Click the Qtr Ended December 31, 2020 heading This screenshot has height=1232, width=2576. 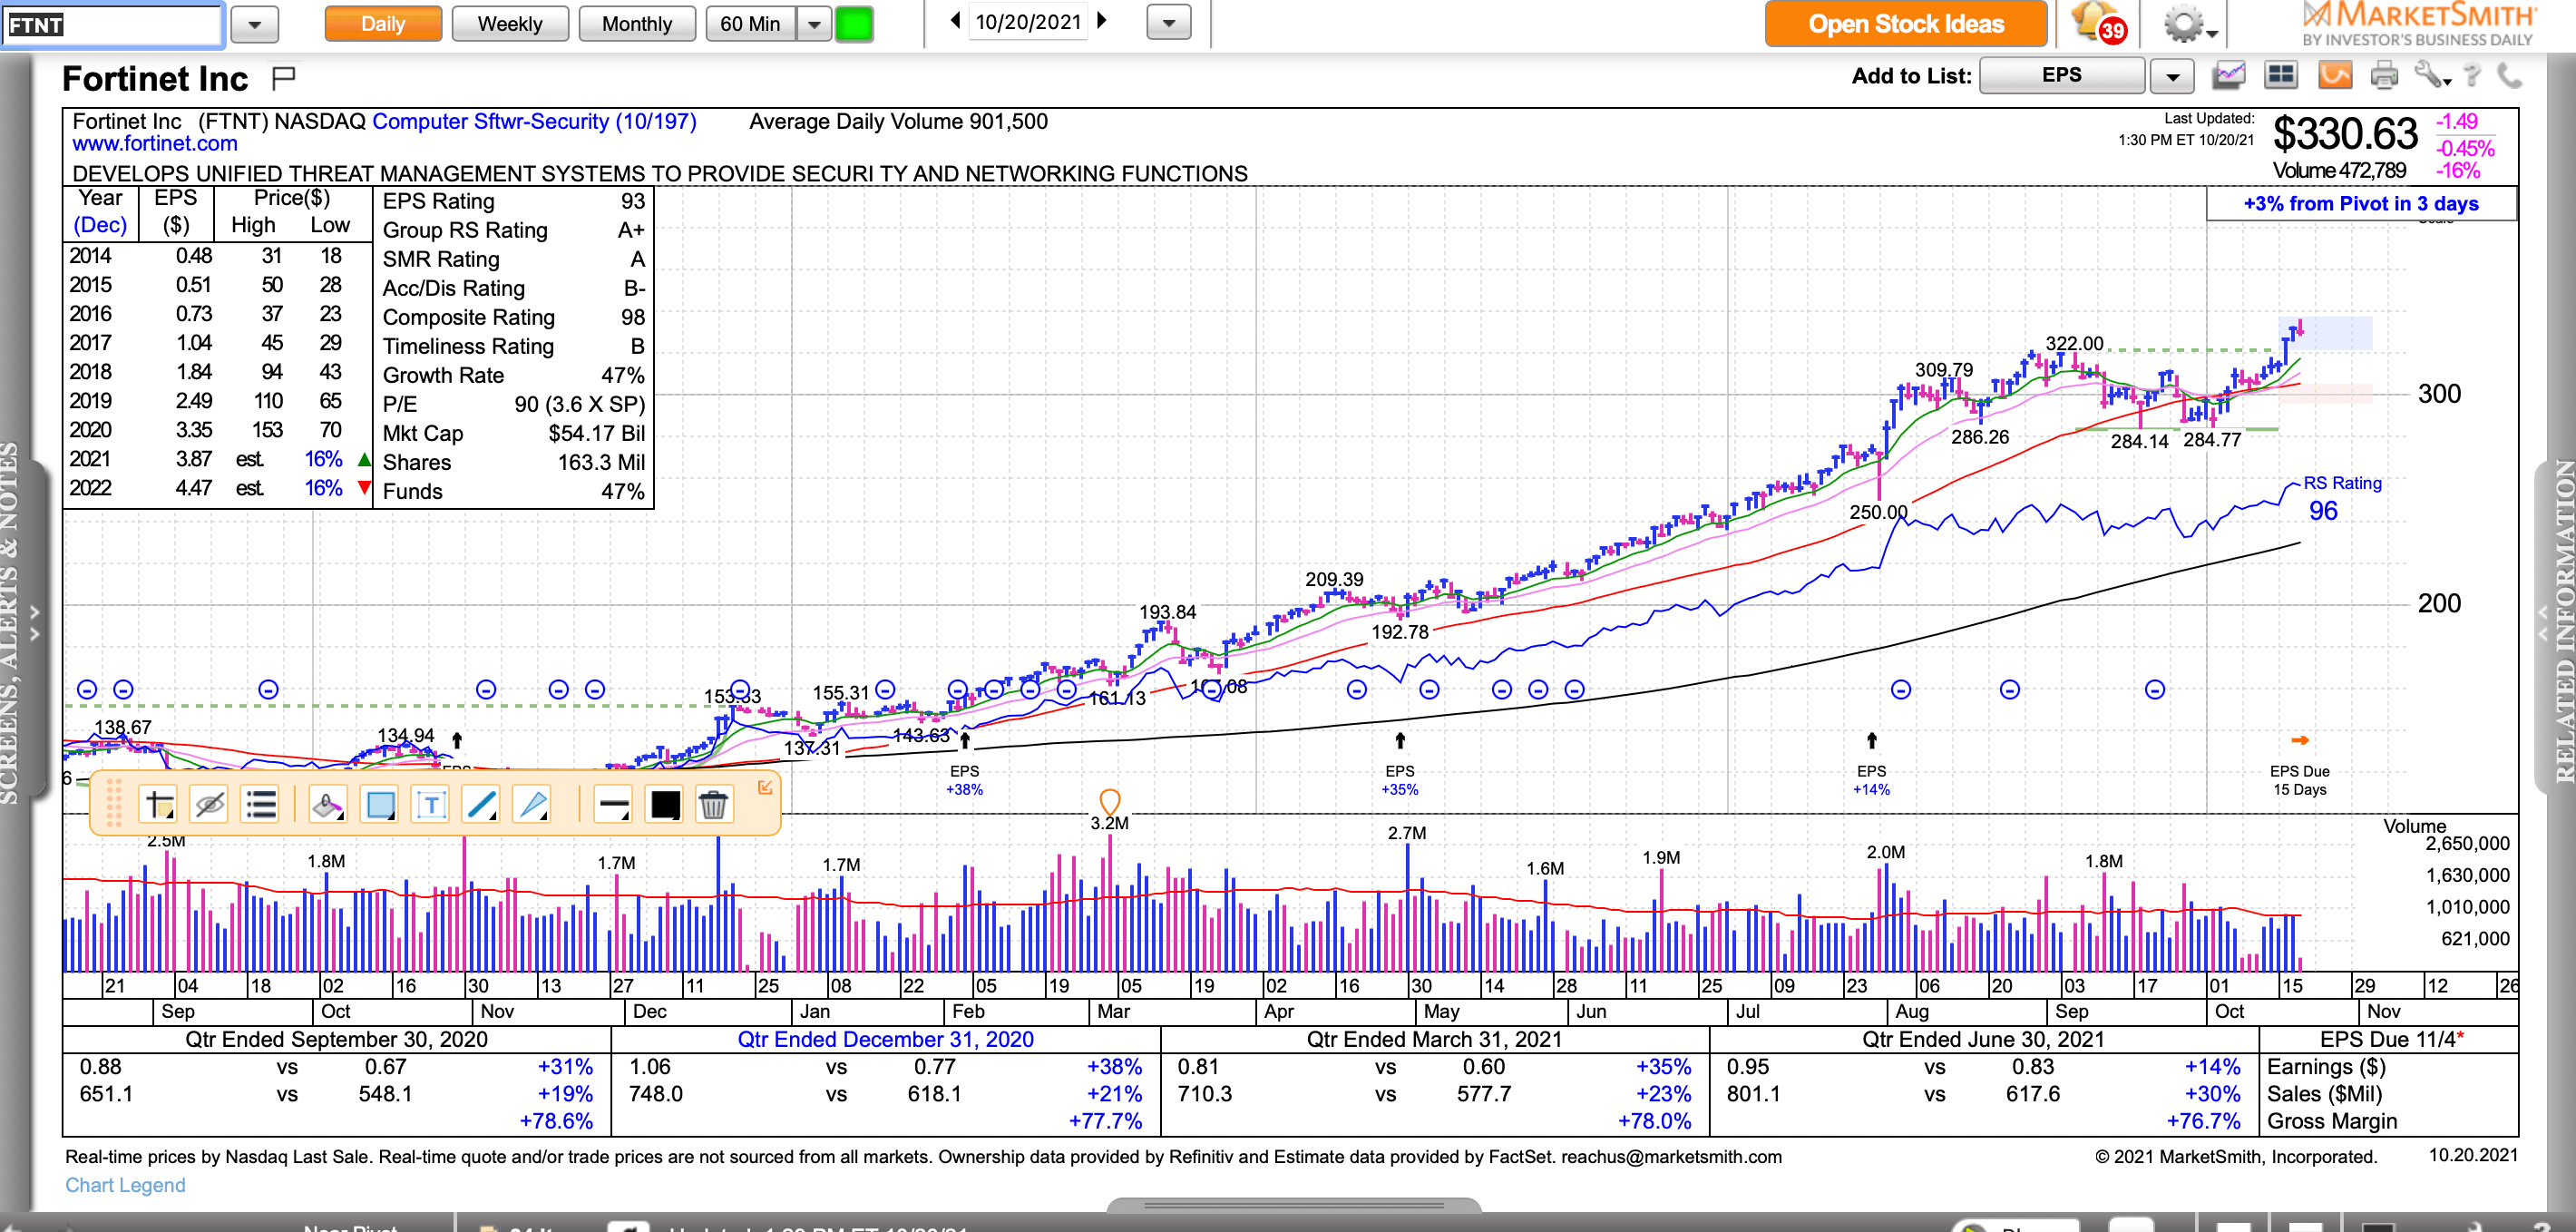pos(885,1040)
